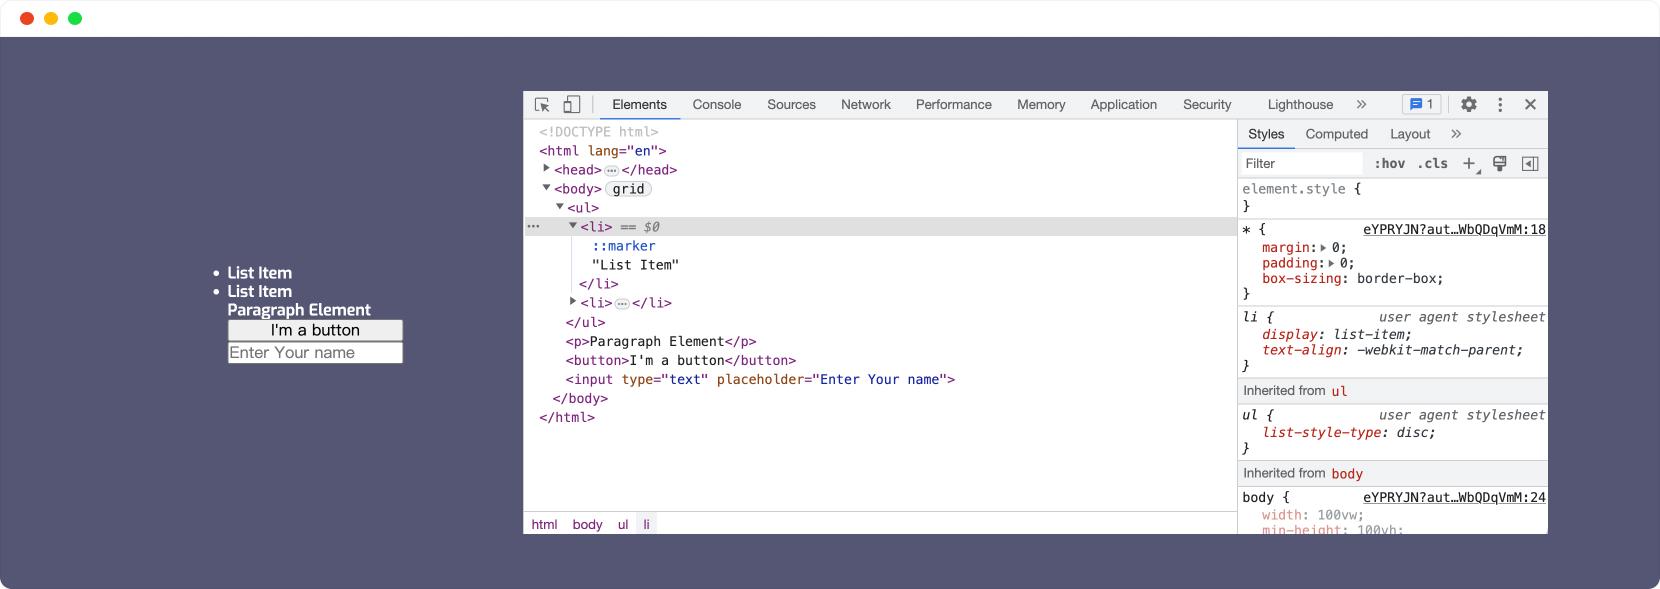
Task: Select the "List Item" text node
Action: pyautogui.click(x=635, y=265)
